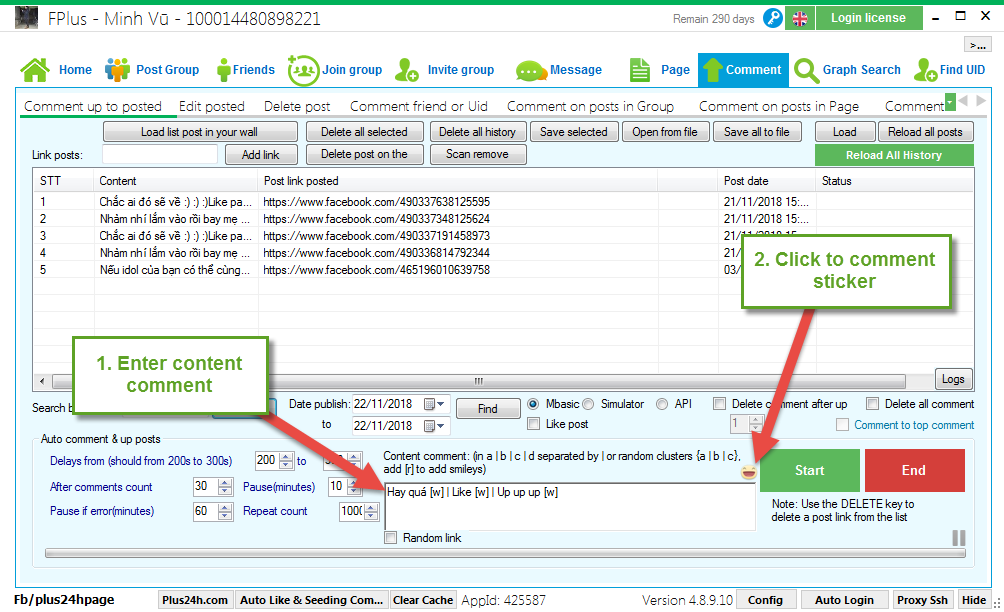
Task: Click the Message speech bubble icon
Action: pos(530,71)
